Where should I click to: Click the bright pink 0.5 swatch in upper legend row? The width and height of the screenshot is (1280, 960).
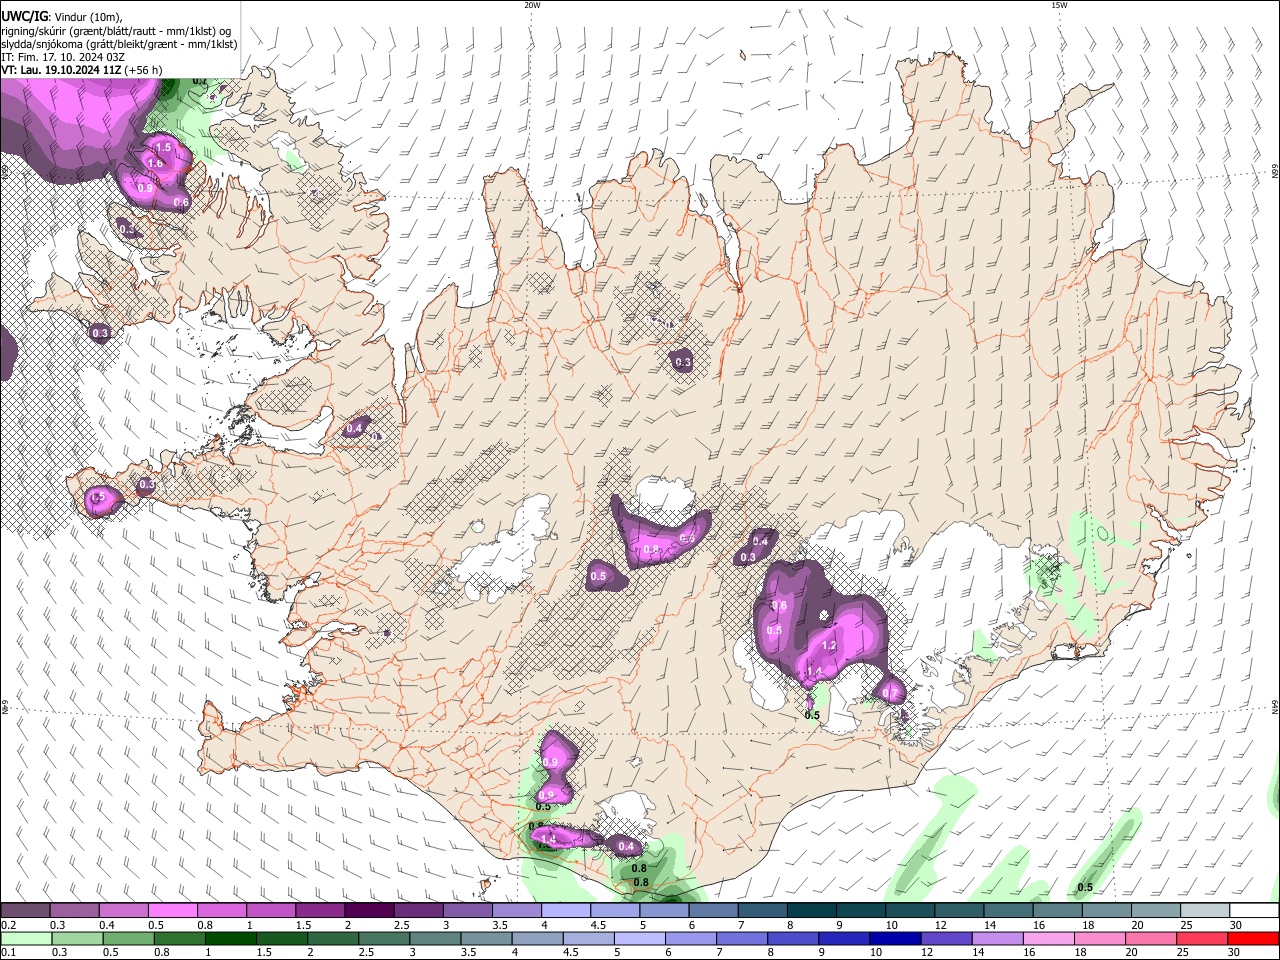click(173, 911)
